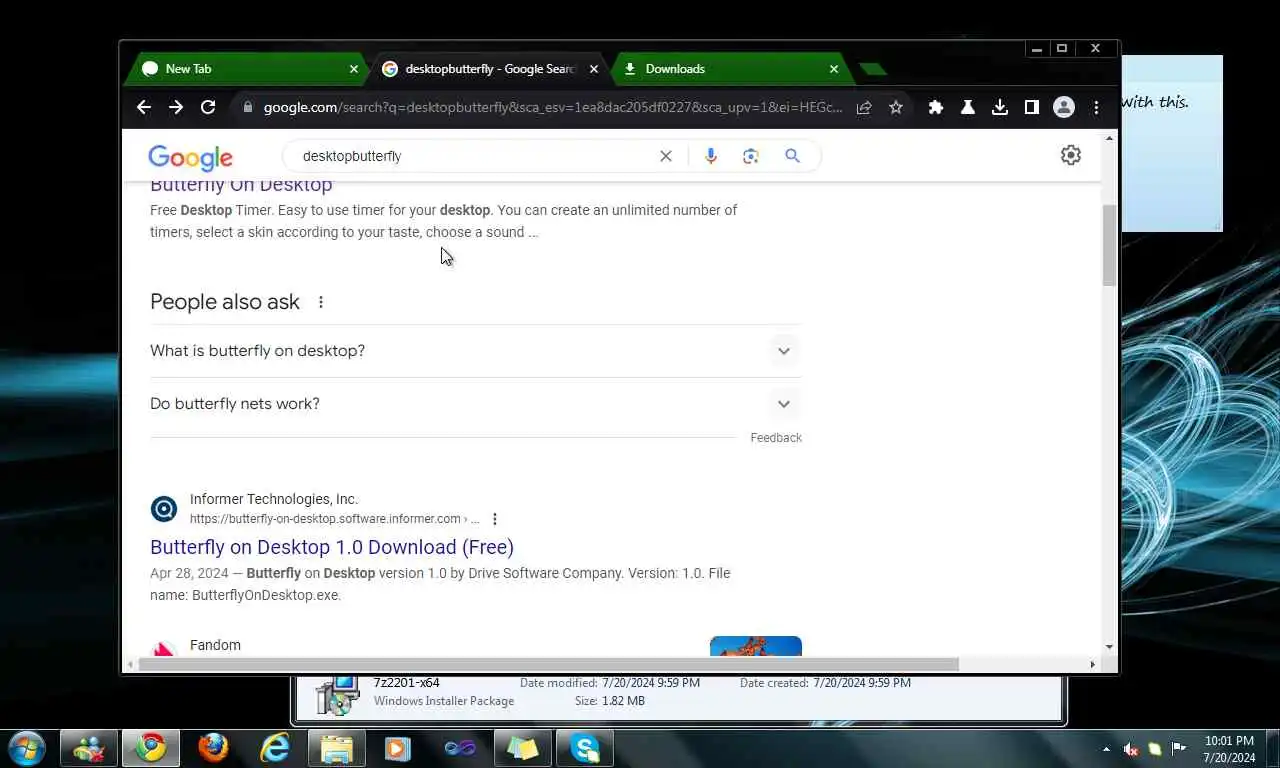This screenshot has width=1280, height=768.
Task: Focus the Chrome address bar URL
Action: (x=552, y=107)
